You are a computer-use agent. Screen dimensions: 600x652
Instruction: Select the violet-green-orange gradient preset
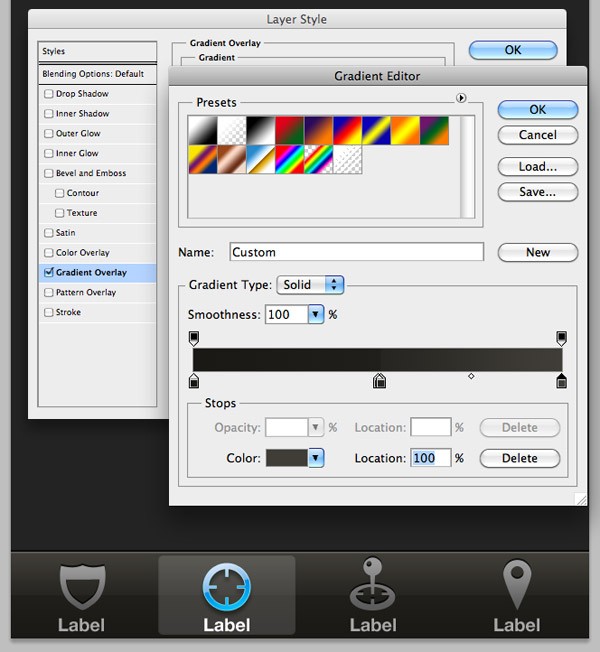(x=435, y=131)
